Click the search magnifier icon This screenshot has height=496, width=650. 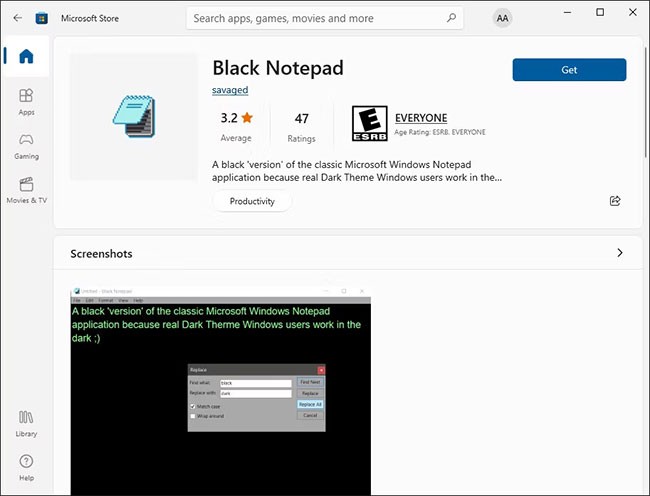pyautogui.click(x=451, y=18)
